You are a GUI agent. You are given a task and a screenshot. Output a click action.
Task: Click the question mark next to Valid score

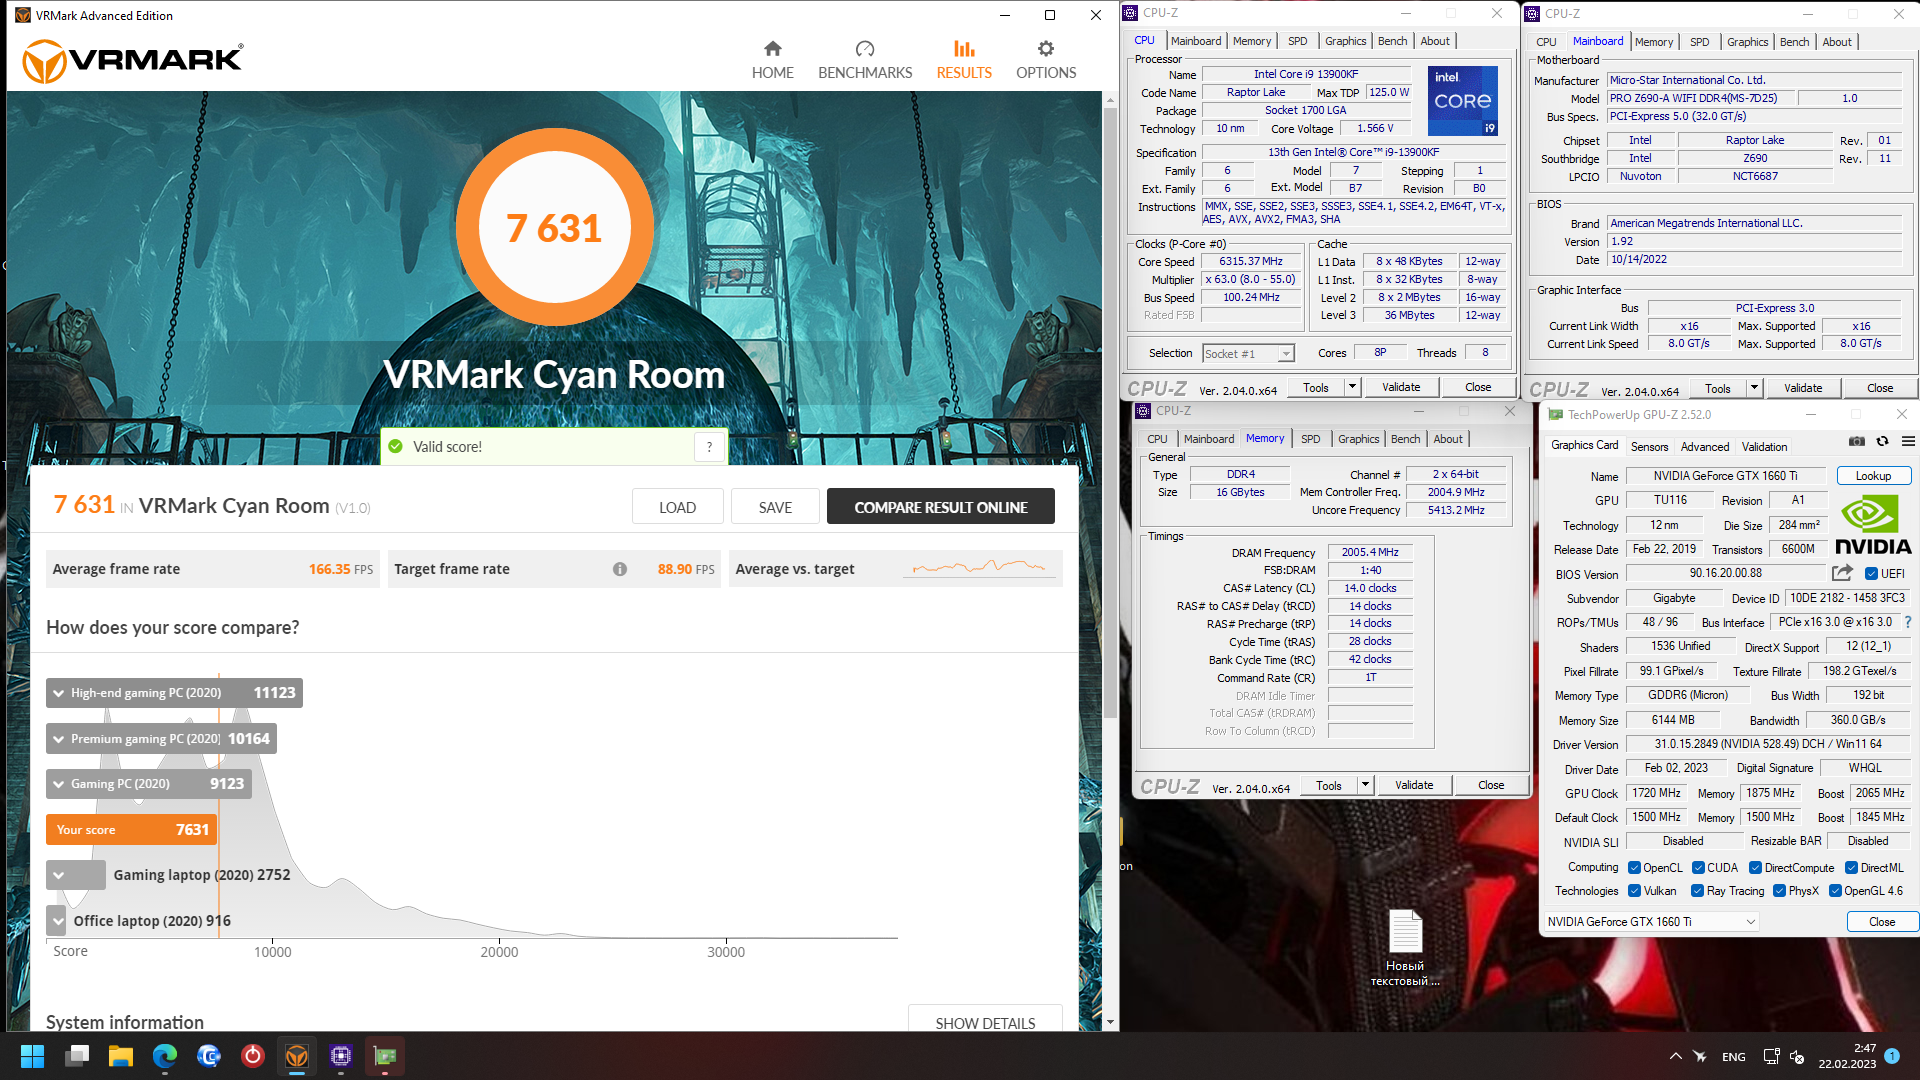[x=709, y=447]
